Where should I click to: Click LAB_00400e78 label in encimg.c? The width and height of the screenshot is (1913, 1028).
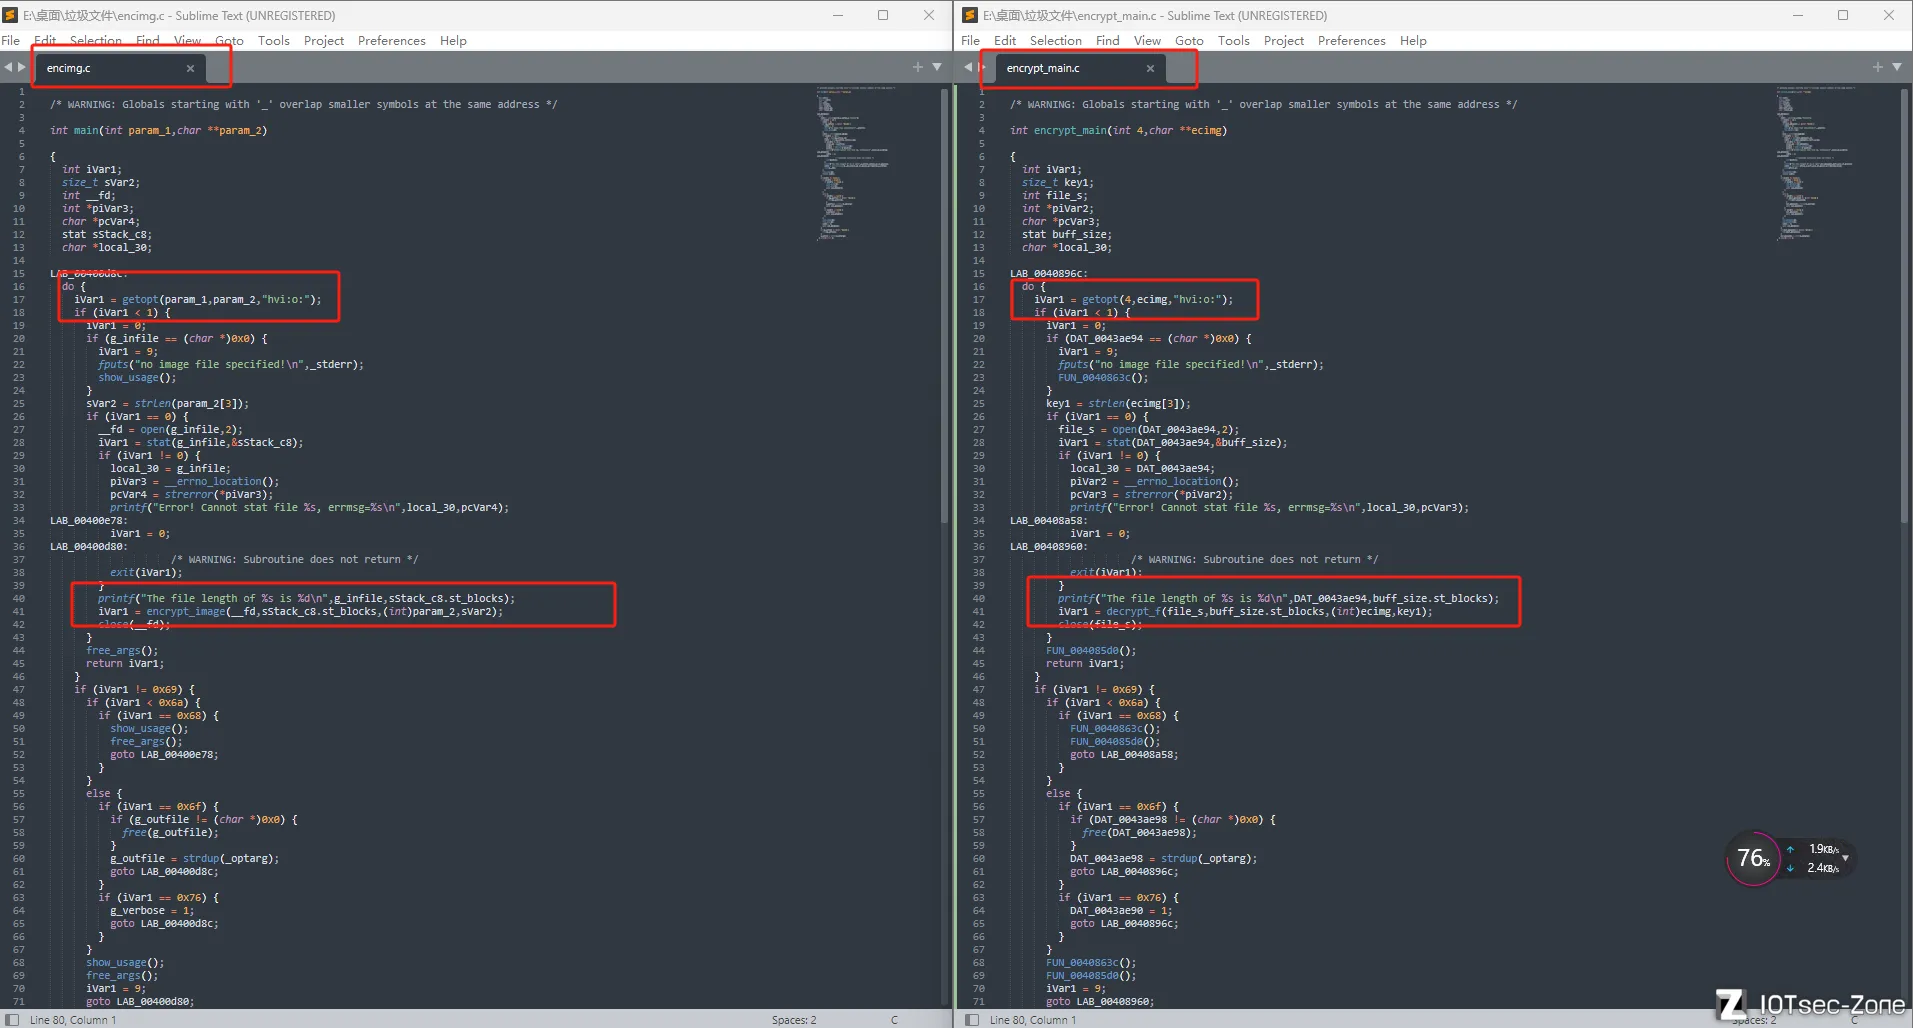(89, 520)
